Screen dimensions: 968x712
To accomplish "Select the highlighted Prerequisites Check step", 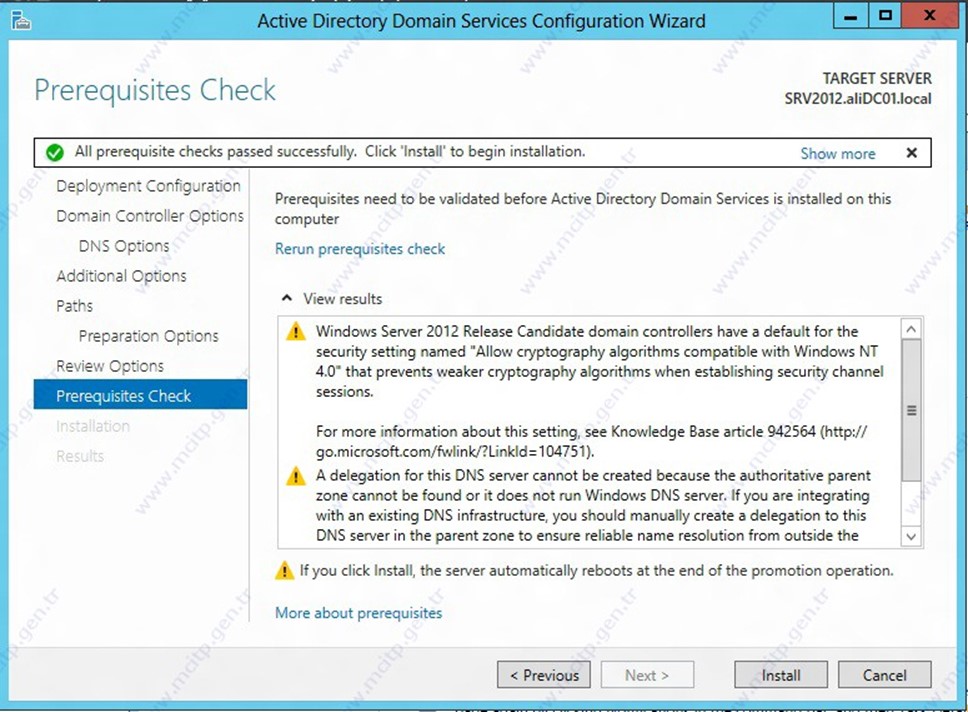I will [x=140, y=395].
